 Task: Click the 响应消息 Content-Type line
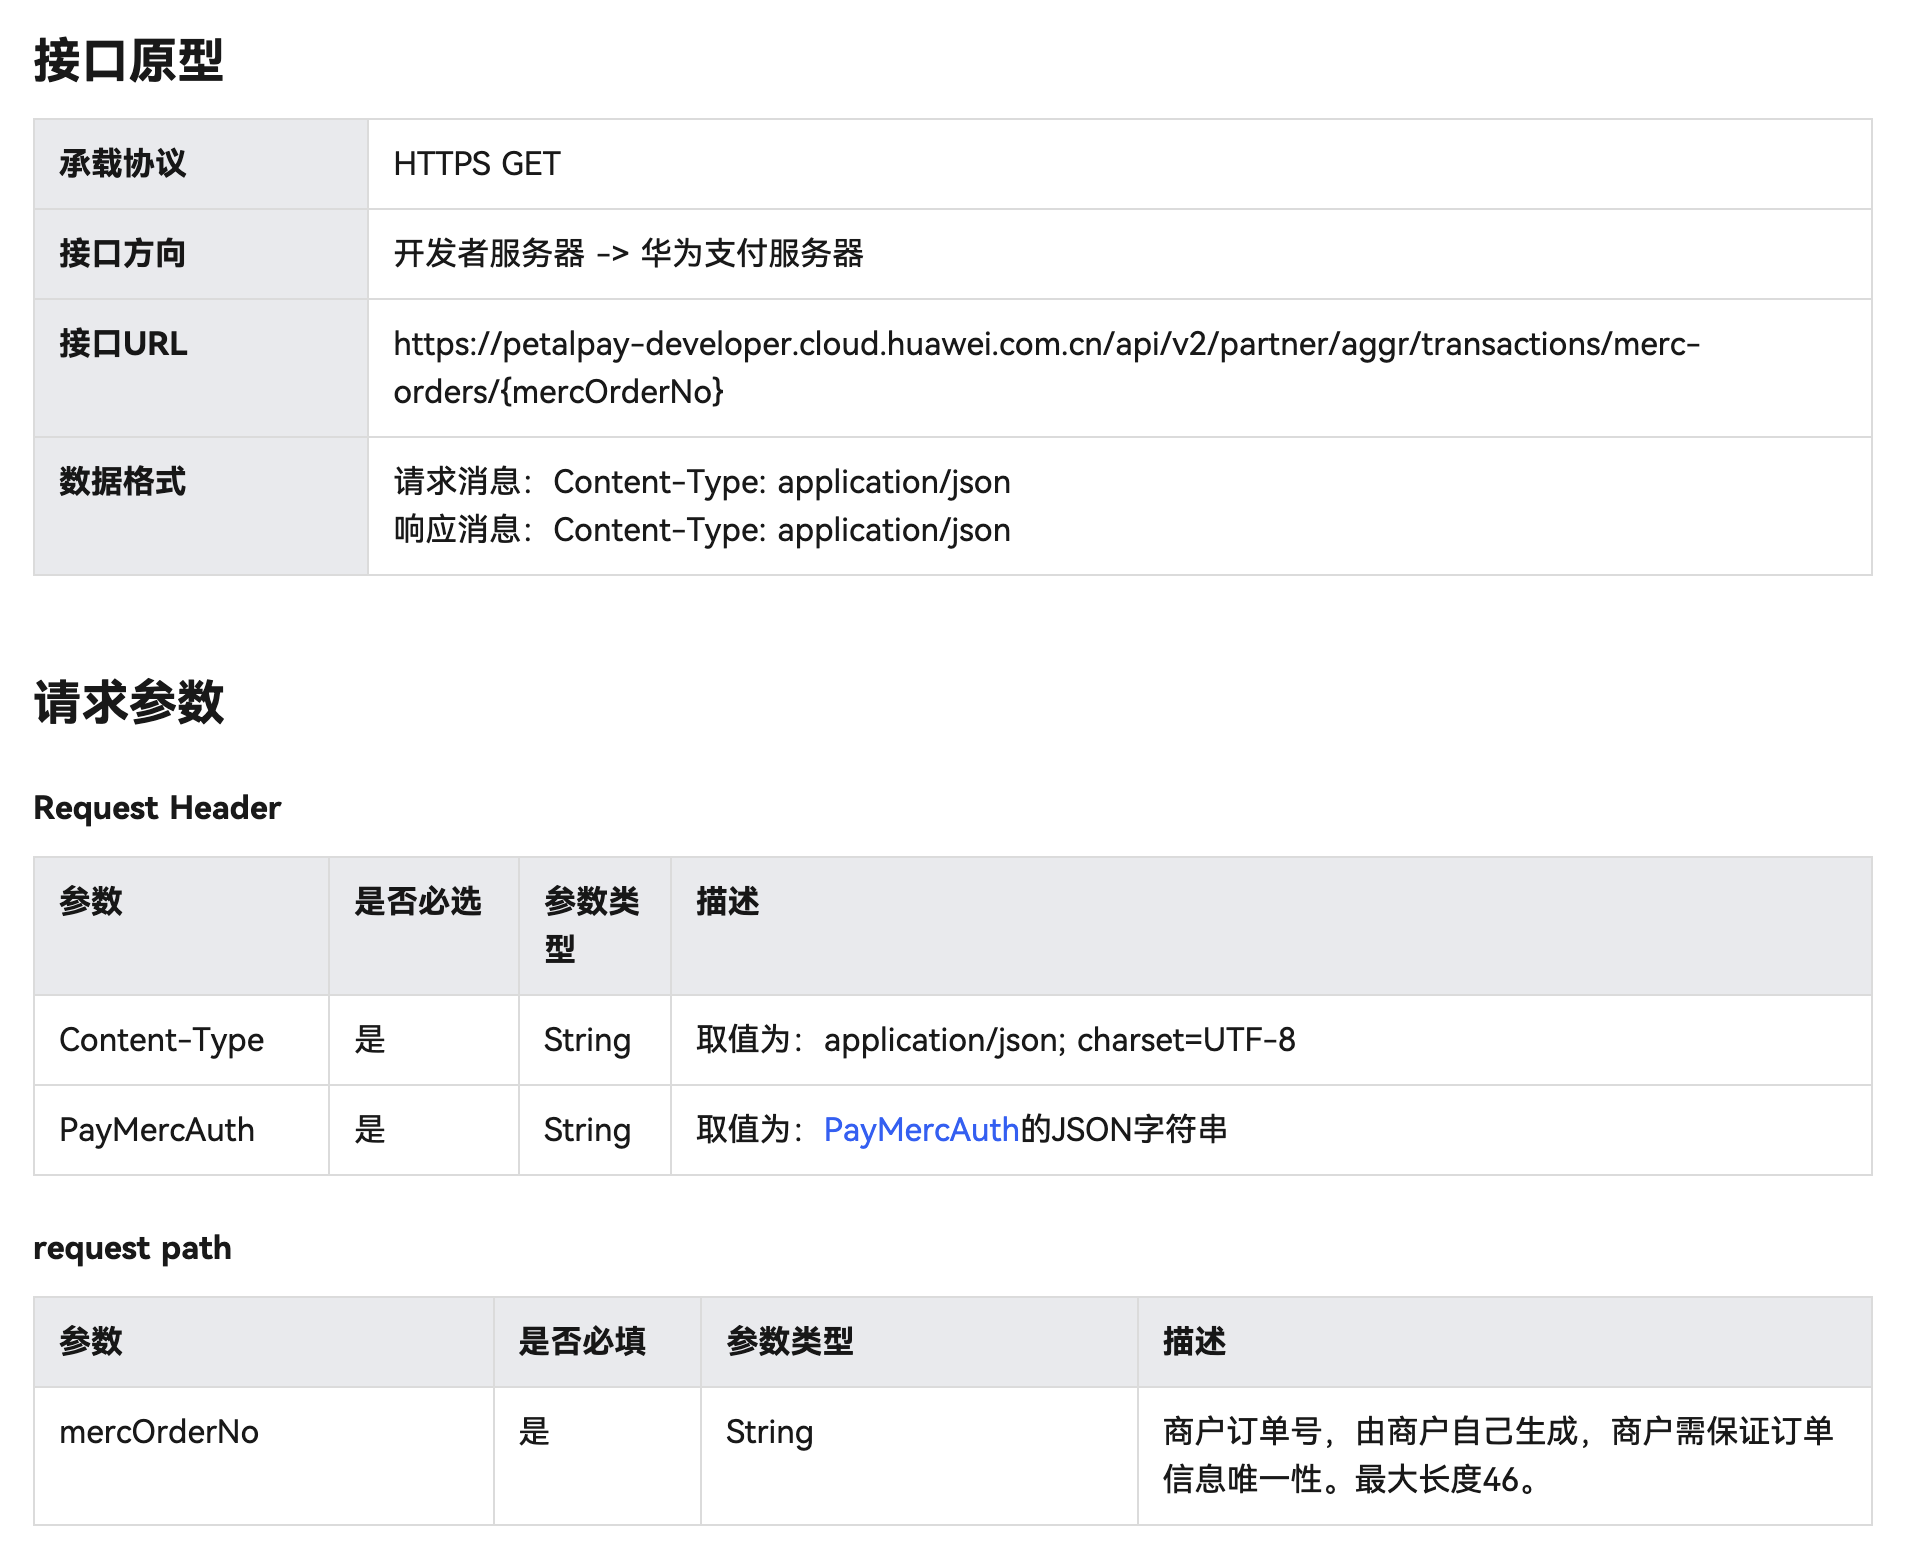pyautogui.click(x=701, y=530)
